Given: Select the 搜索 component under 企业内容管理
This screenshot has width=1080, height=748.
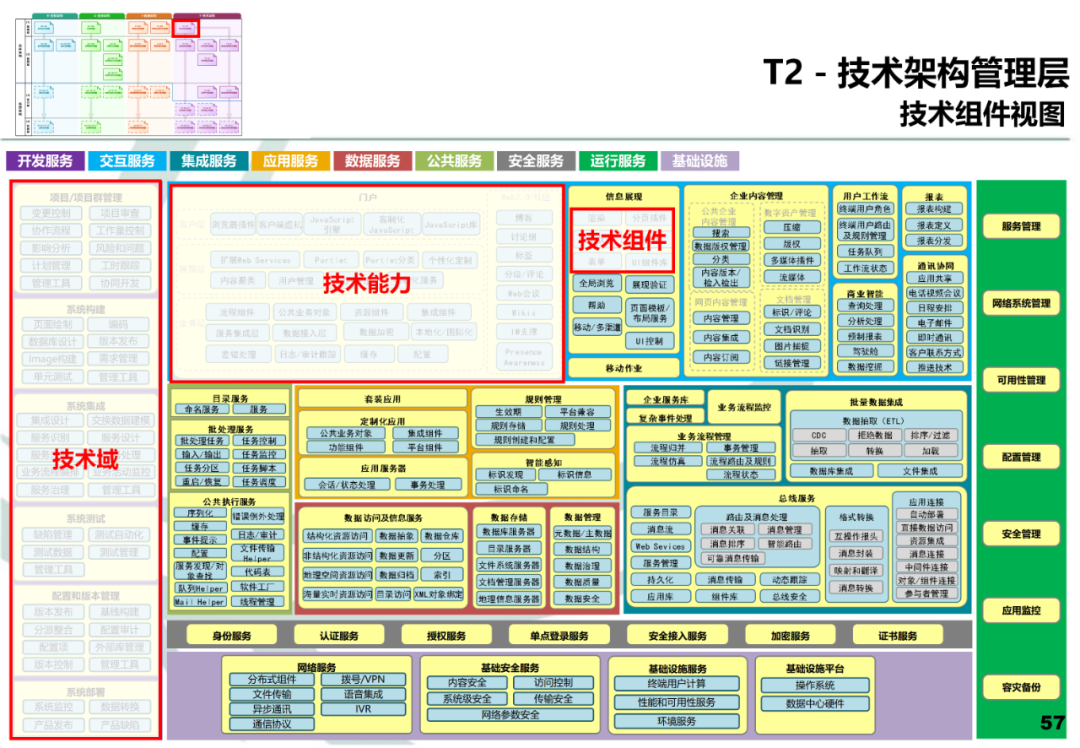Looking at the screenshot, I should point(722,232).
